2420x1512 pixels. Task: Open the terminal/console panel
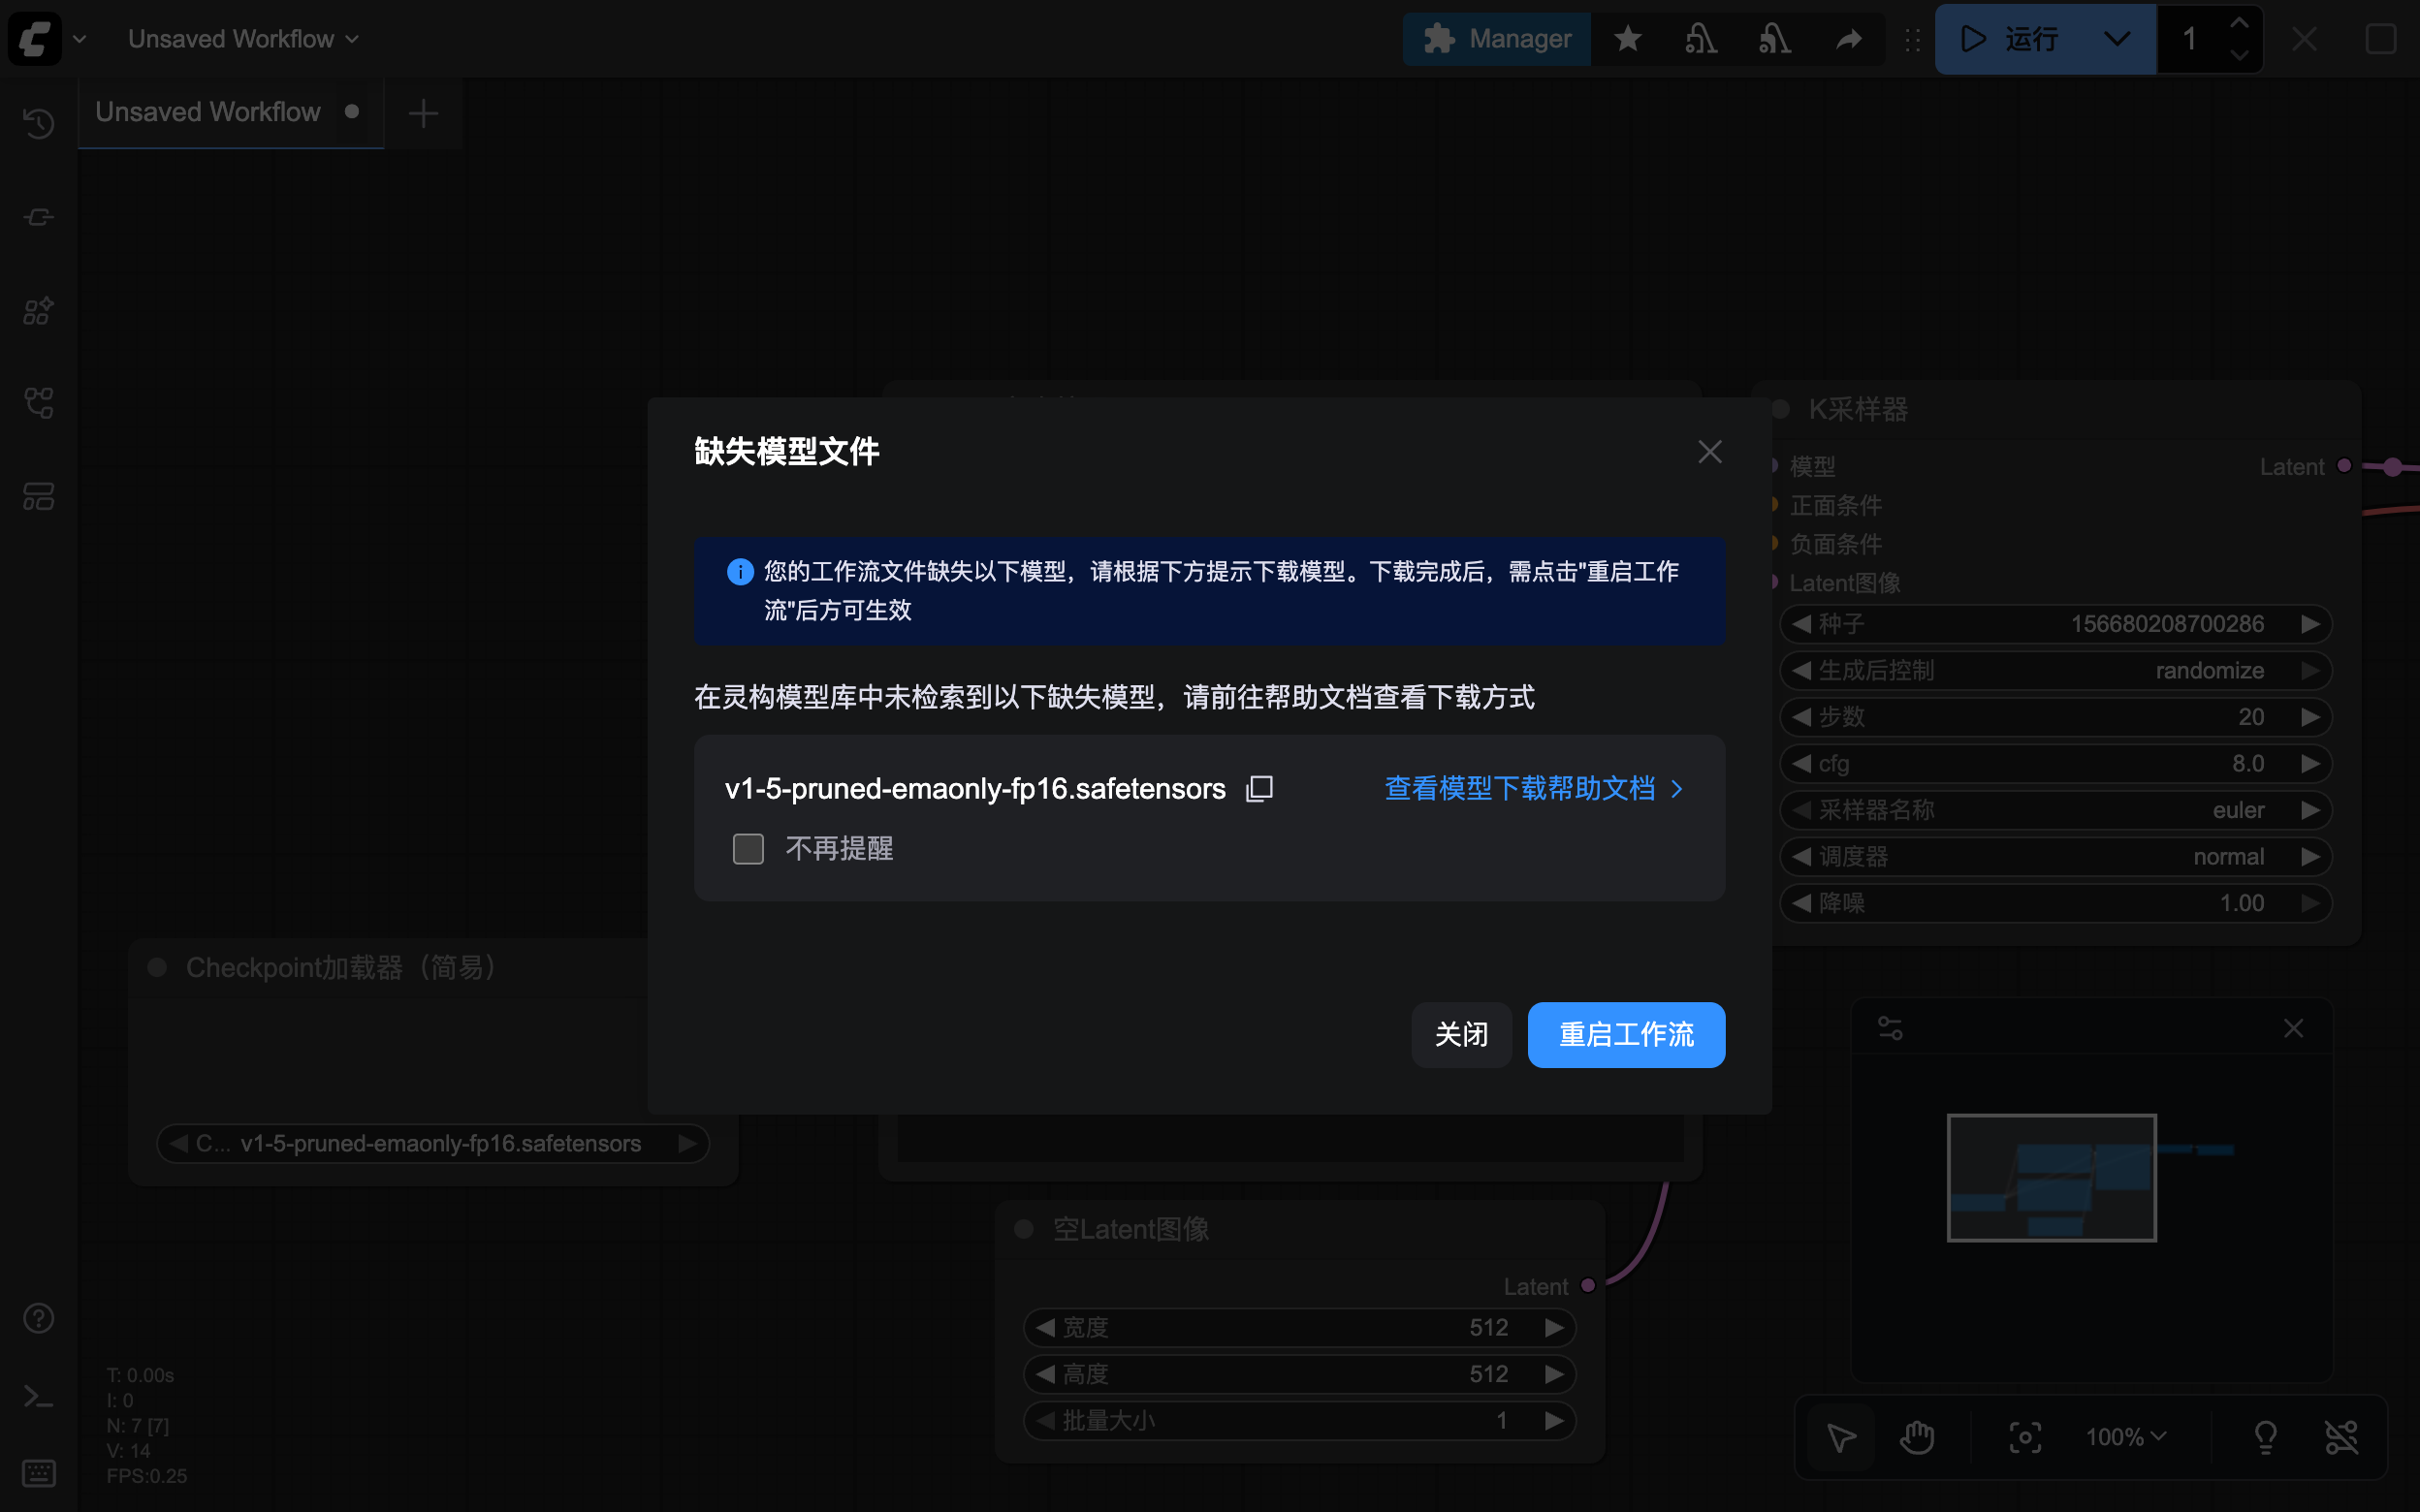point(38,1397)
